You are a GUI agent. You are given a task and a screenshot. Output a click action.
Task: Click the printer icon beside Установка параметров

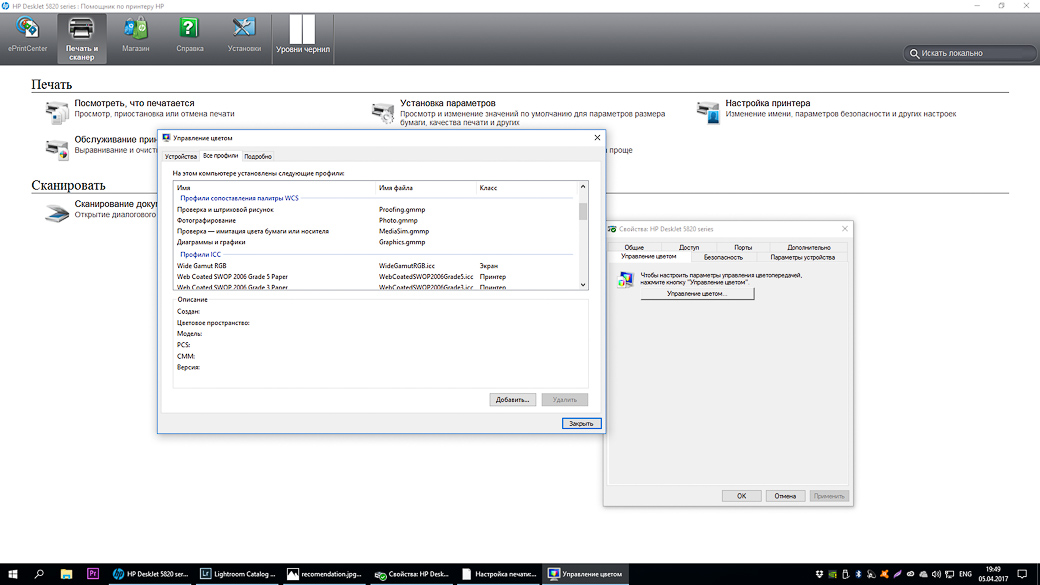(x=383, y=113)
